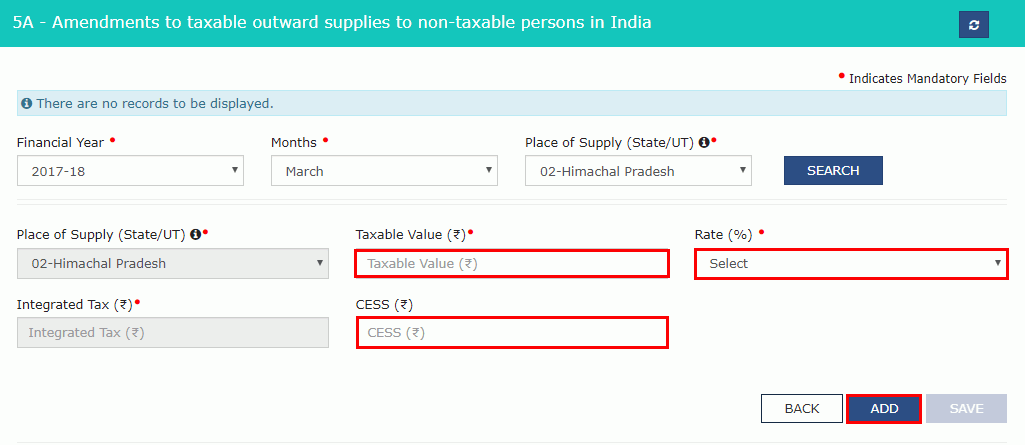This screenshot has height=445, width=1025.
Task: Click info icon in no records banner
Action: (x=27, y=103)
